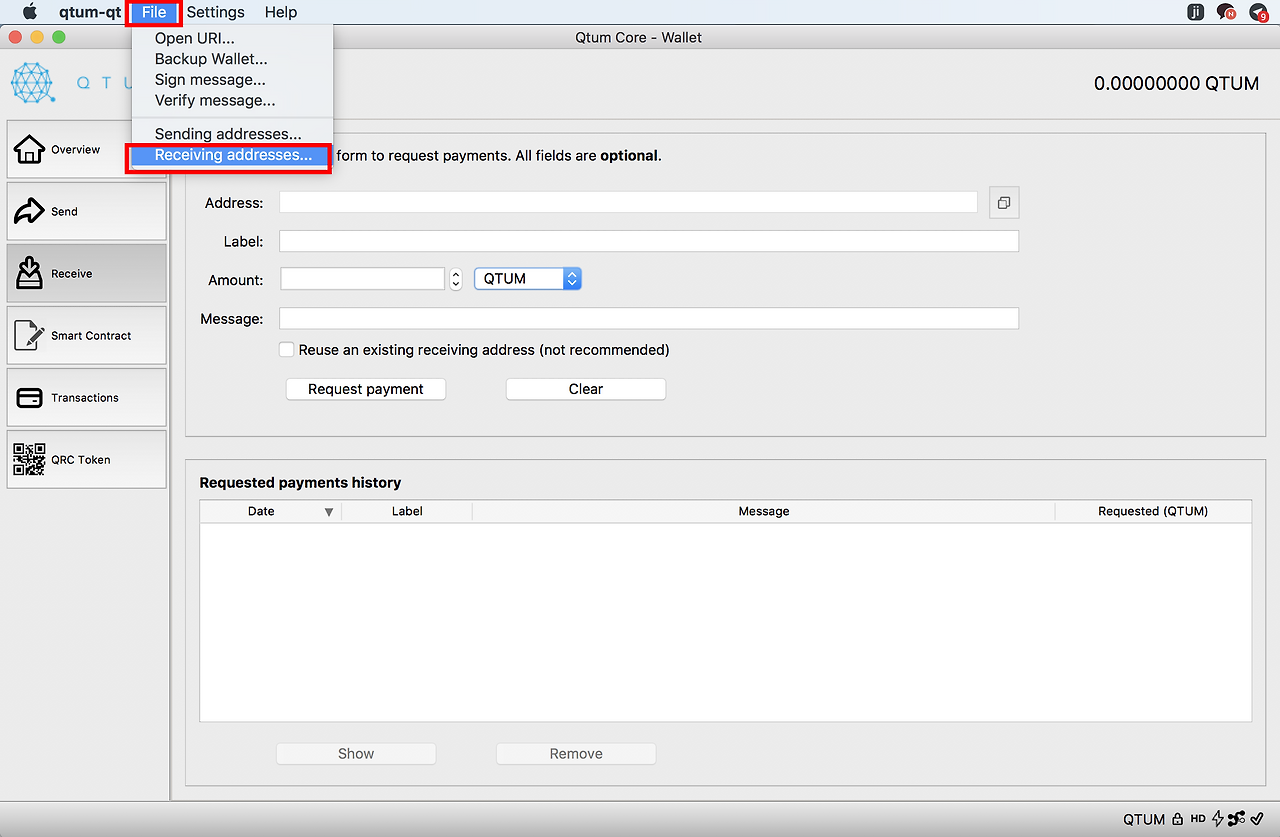
Task: Select the Receive sidebar button
Action: click(x=87, y=274)
